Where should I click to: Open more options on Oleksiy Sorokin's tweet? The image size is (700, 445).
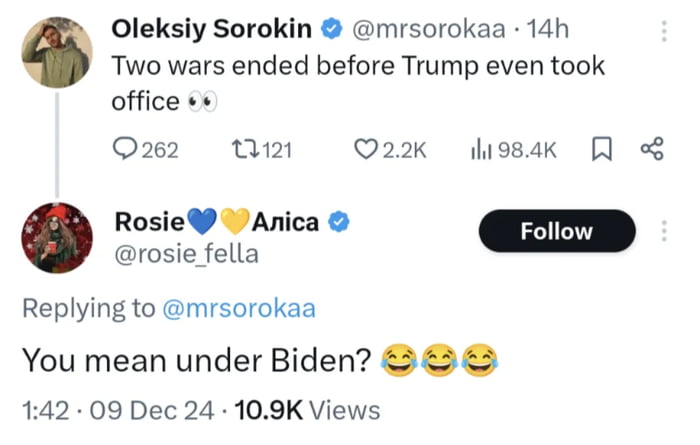[664, 31]
